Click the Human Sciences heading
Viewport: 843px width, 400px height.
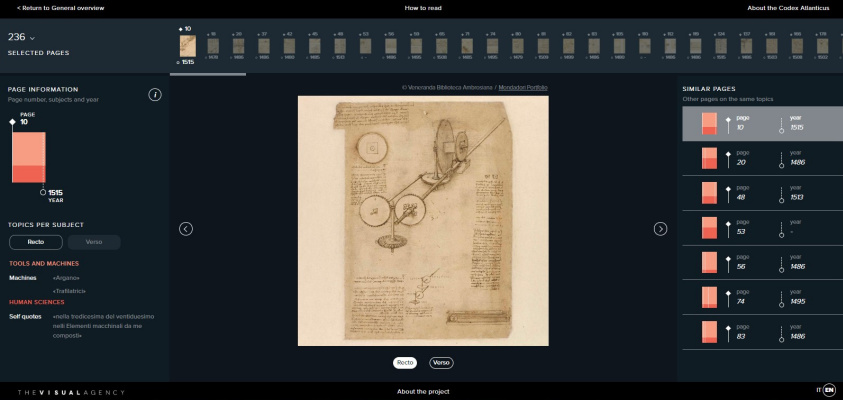37,302
